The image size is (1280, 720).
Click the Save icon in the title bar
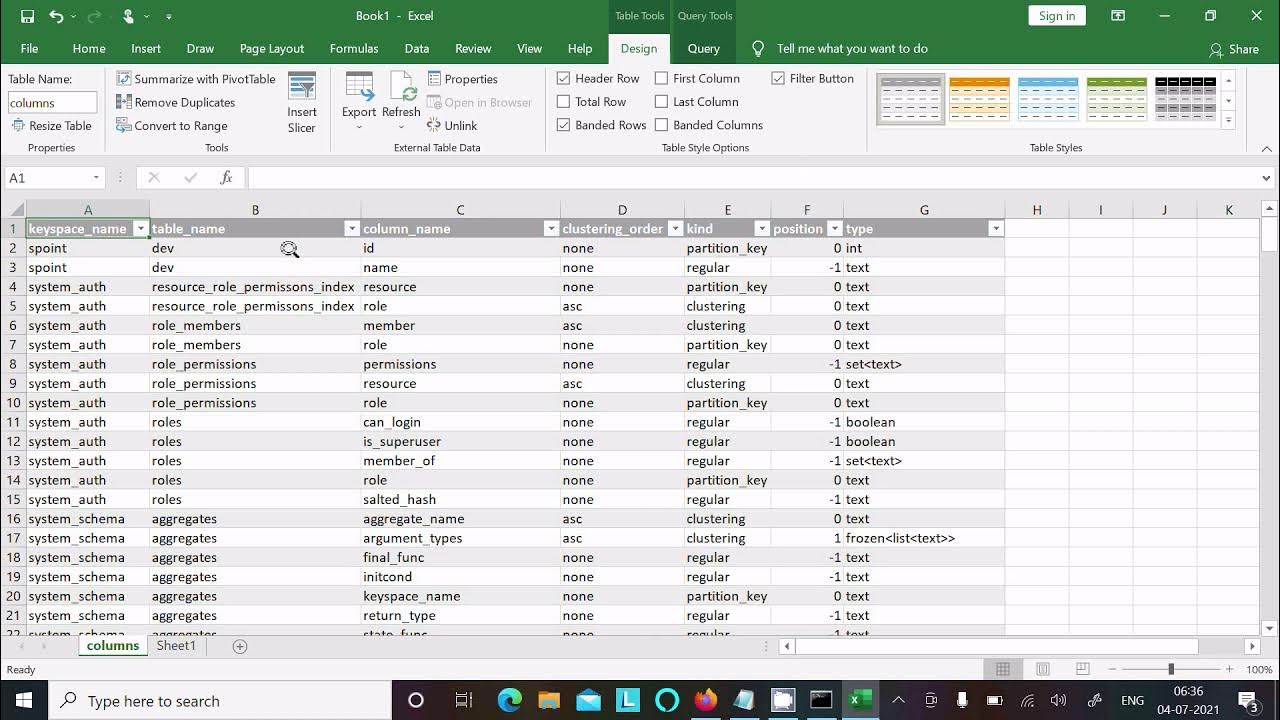[x=27, y=16]
